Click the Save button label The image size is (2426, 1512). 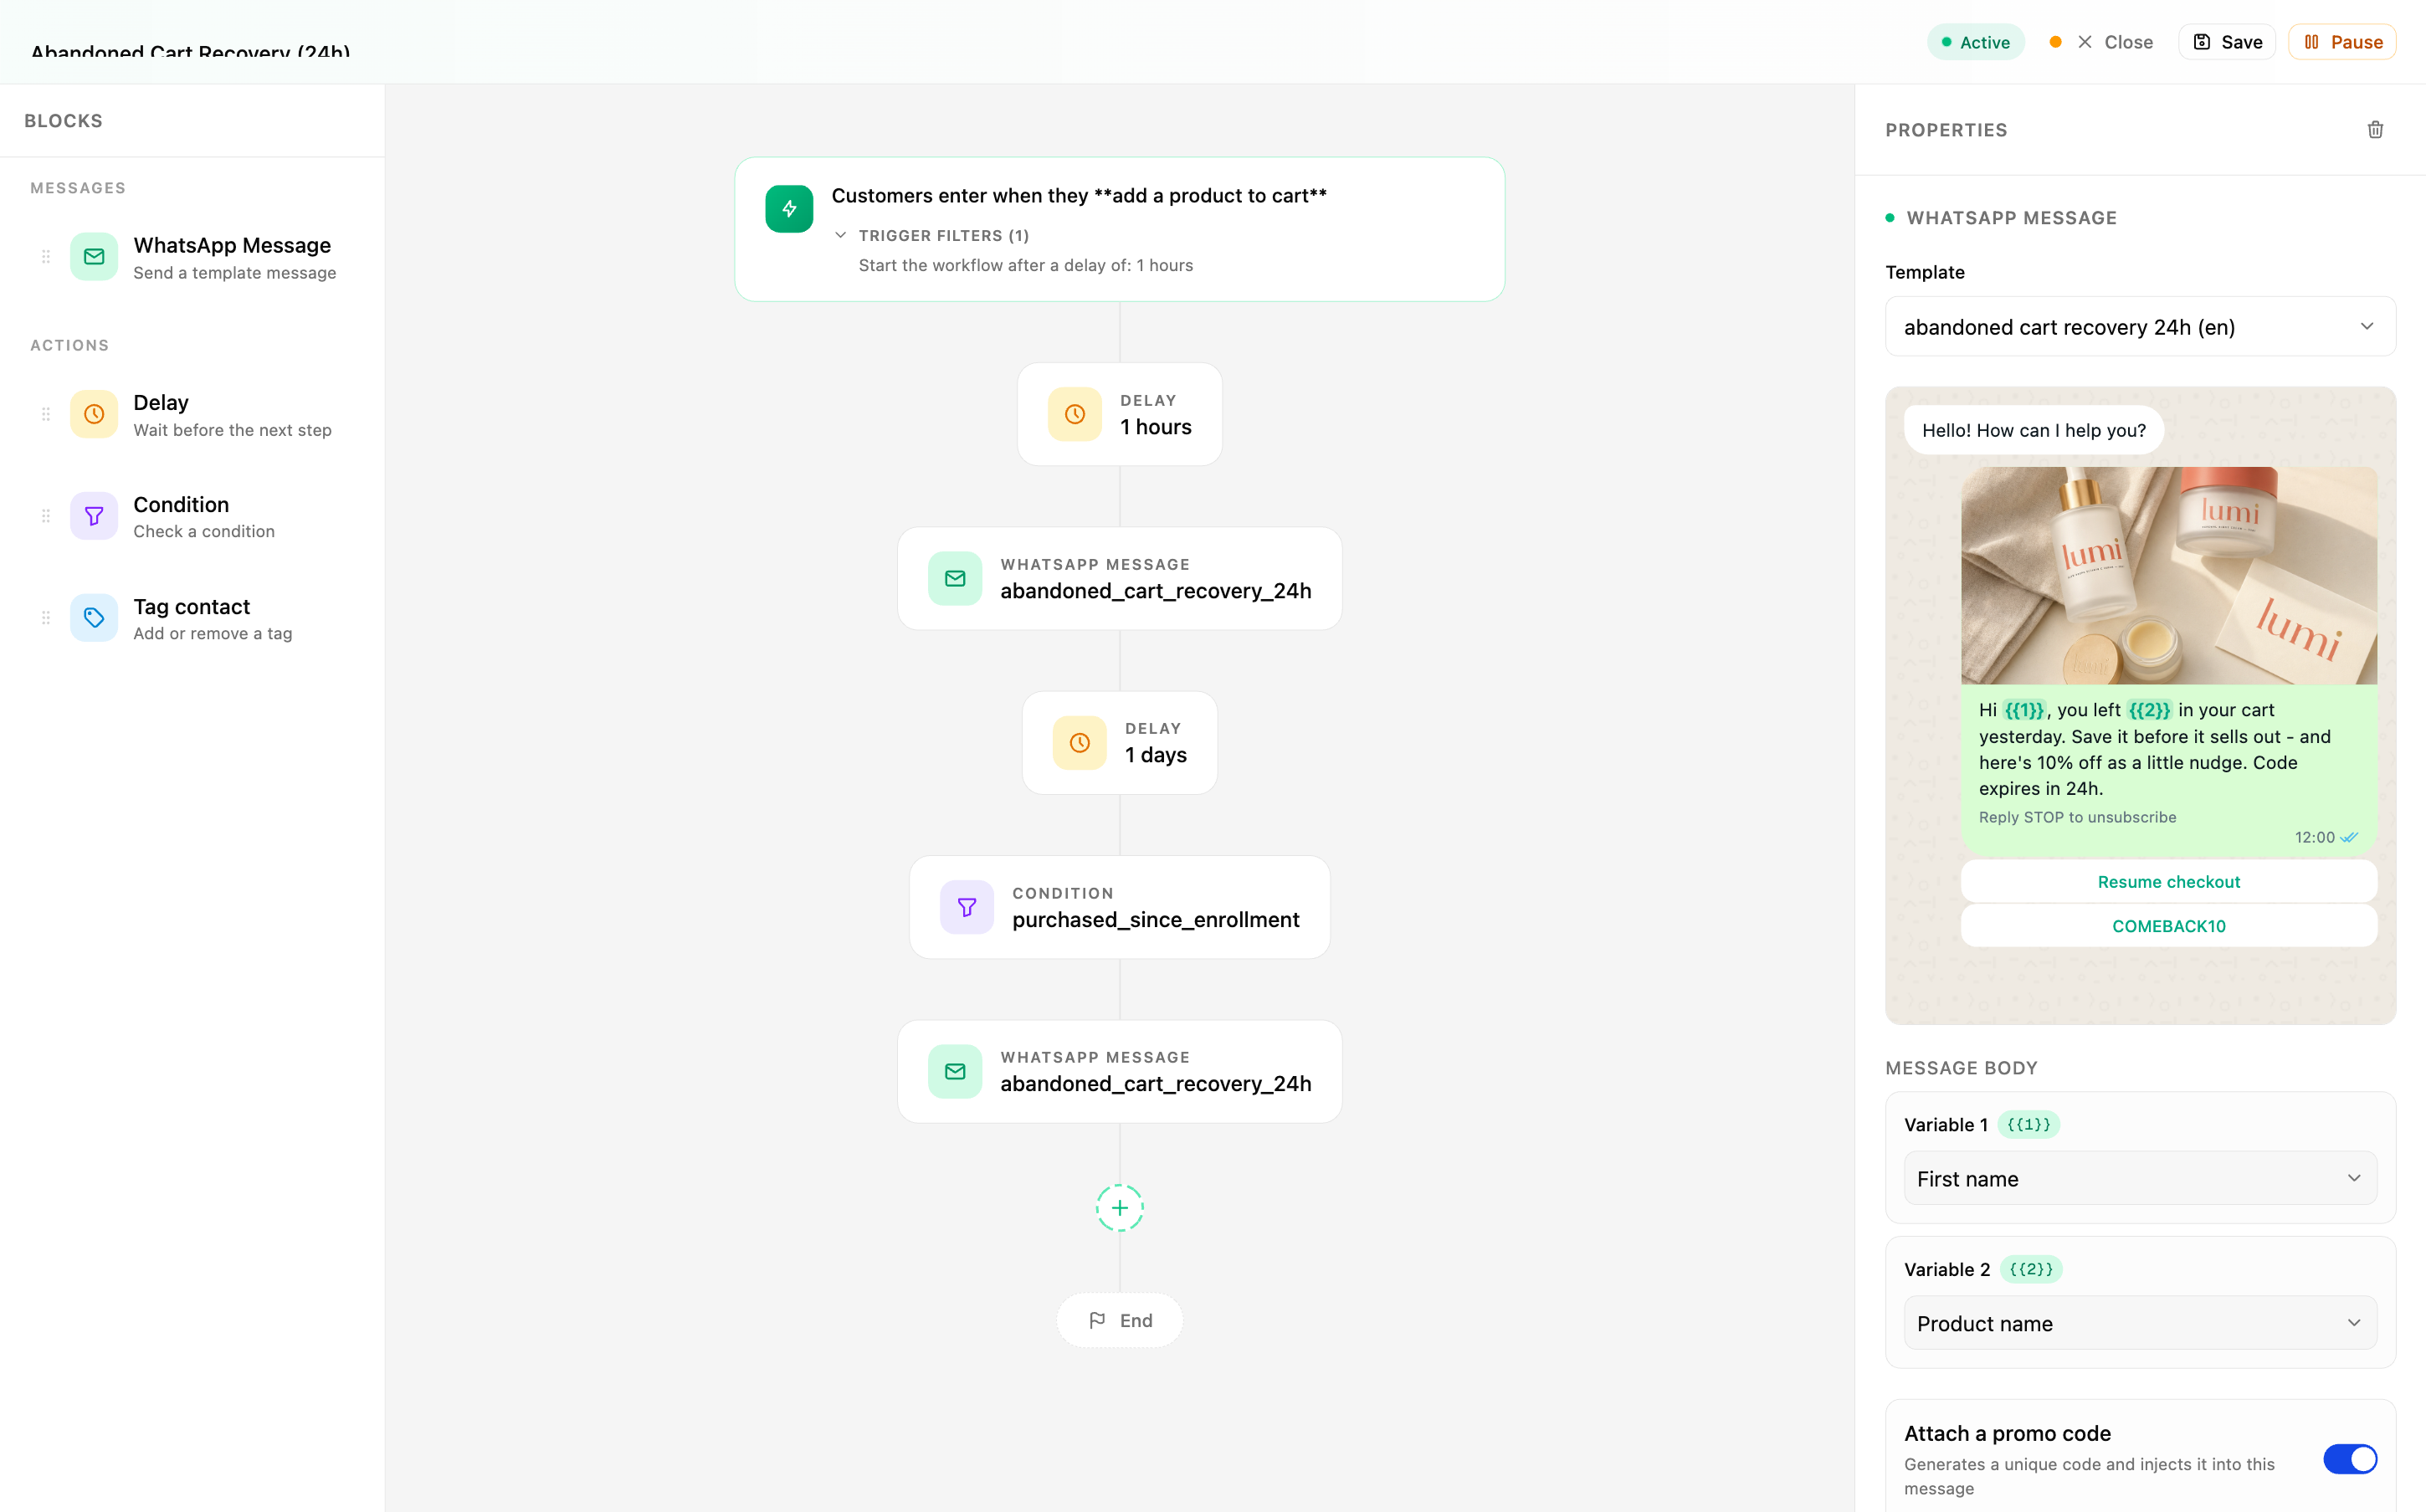click(x=2241, y=42)
